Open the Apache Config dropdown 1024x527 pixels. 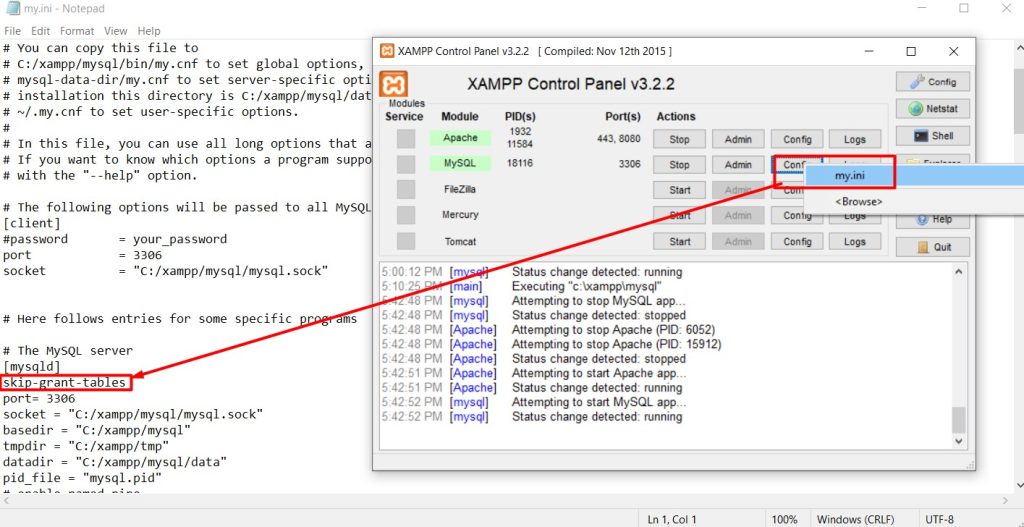[797, 140]
